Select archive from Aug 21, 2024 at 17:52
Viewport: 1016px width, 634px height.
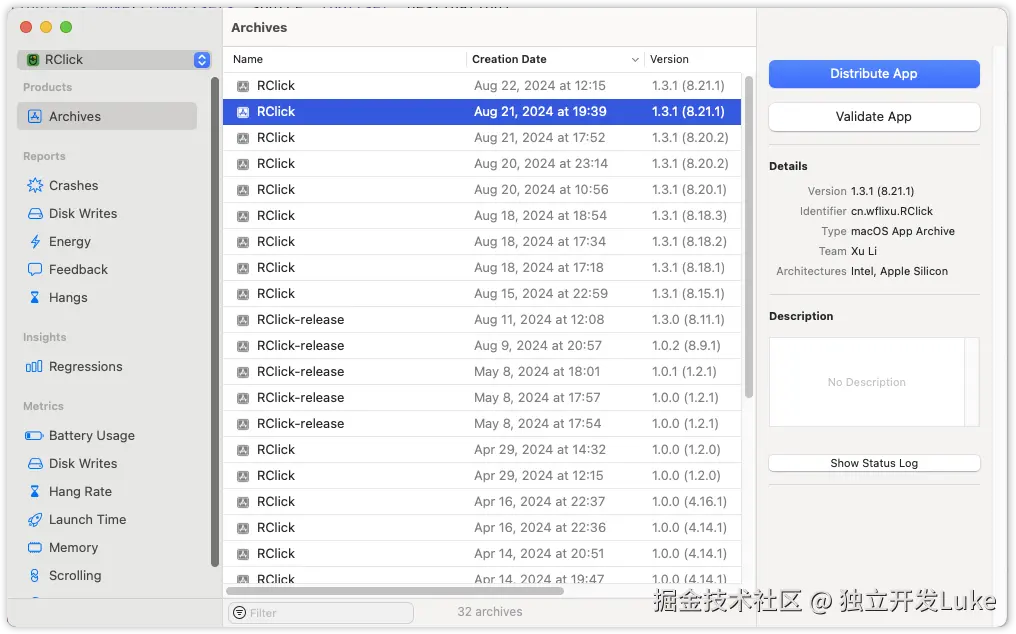point(481,137)
